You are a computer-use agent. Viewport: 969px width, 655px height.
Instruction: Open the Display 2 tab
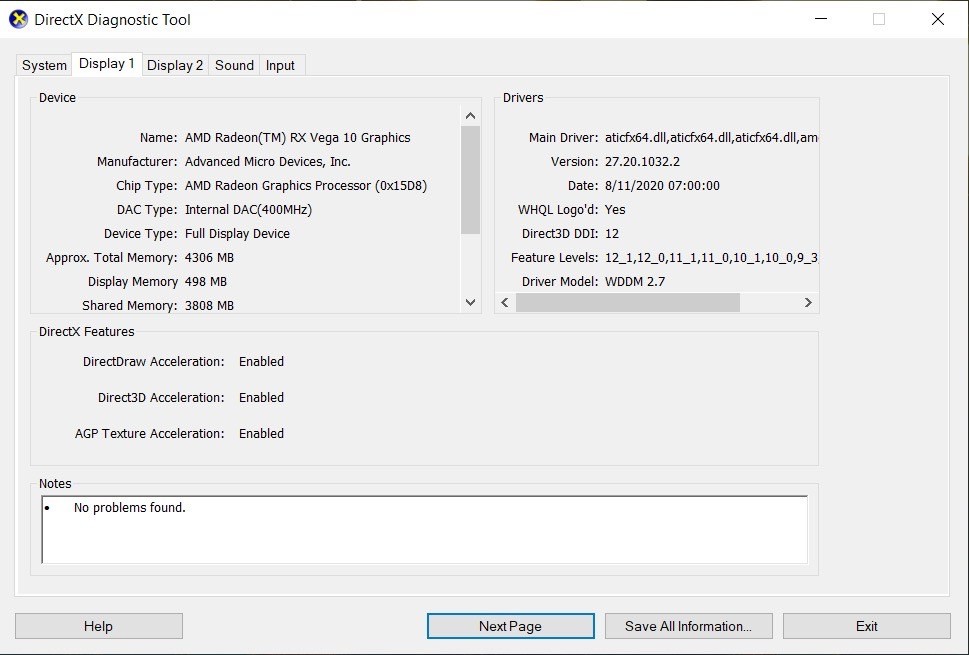[x=175, y=64]
